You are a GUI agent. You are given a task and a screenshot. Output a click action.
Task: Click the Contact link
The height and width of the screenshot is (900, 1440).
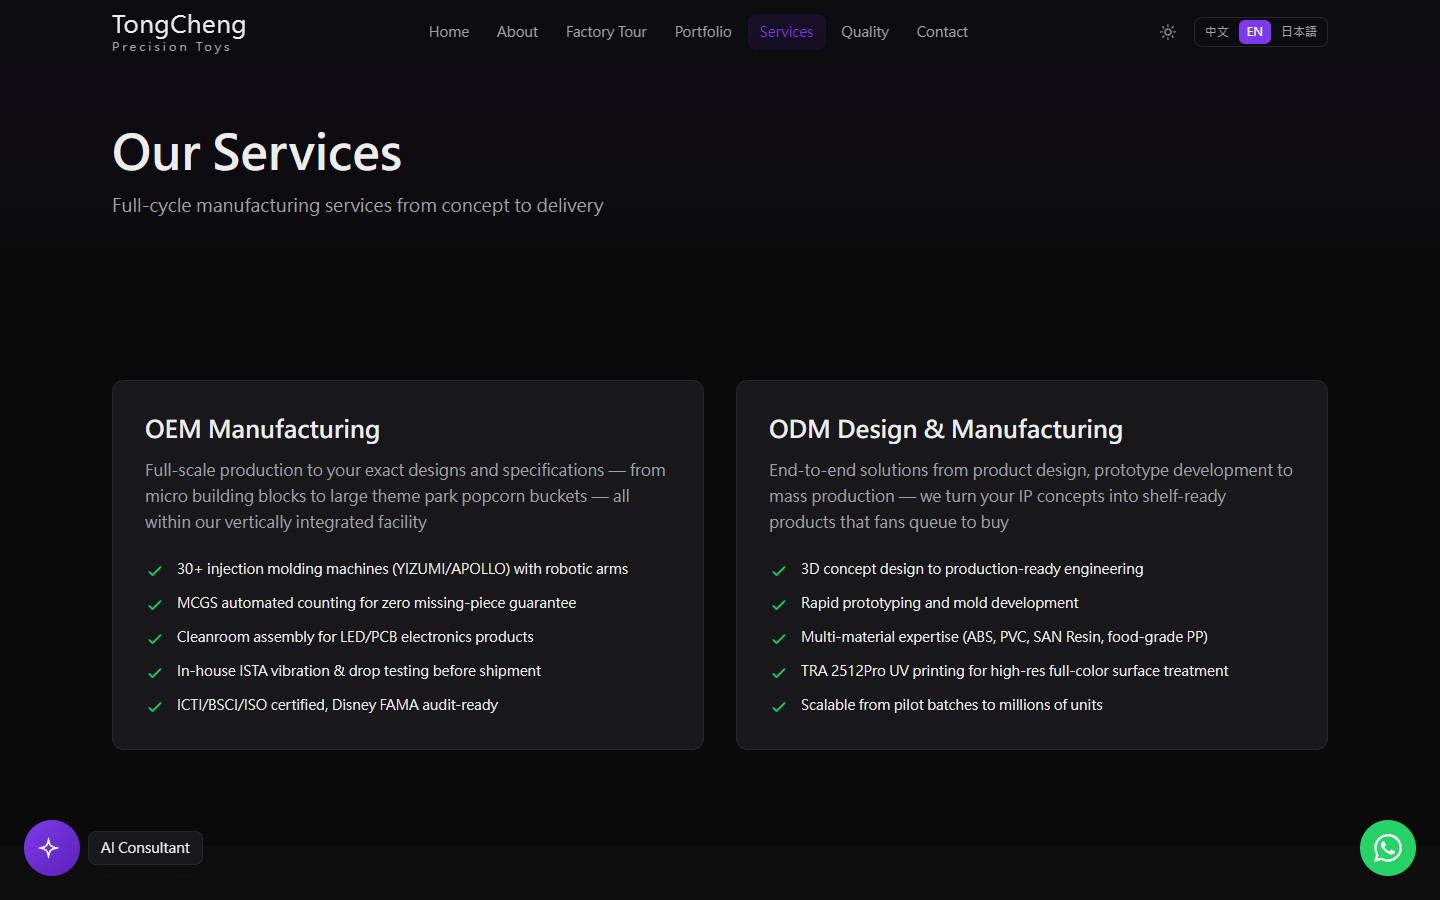click(x=941, y=31)
